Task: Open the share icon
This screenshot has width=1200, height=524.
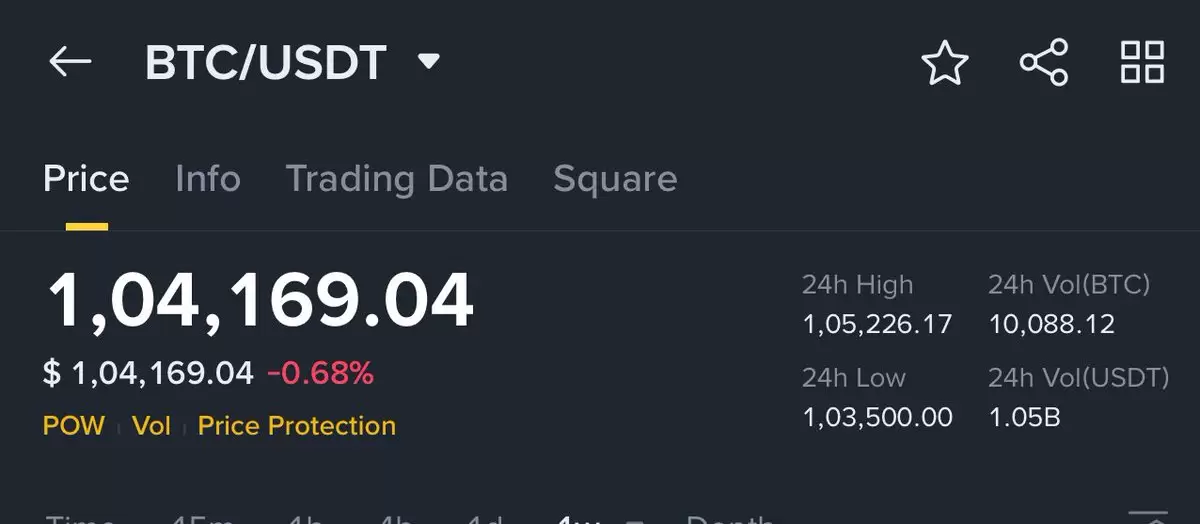Action: [1044, 63]
